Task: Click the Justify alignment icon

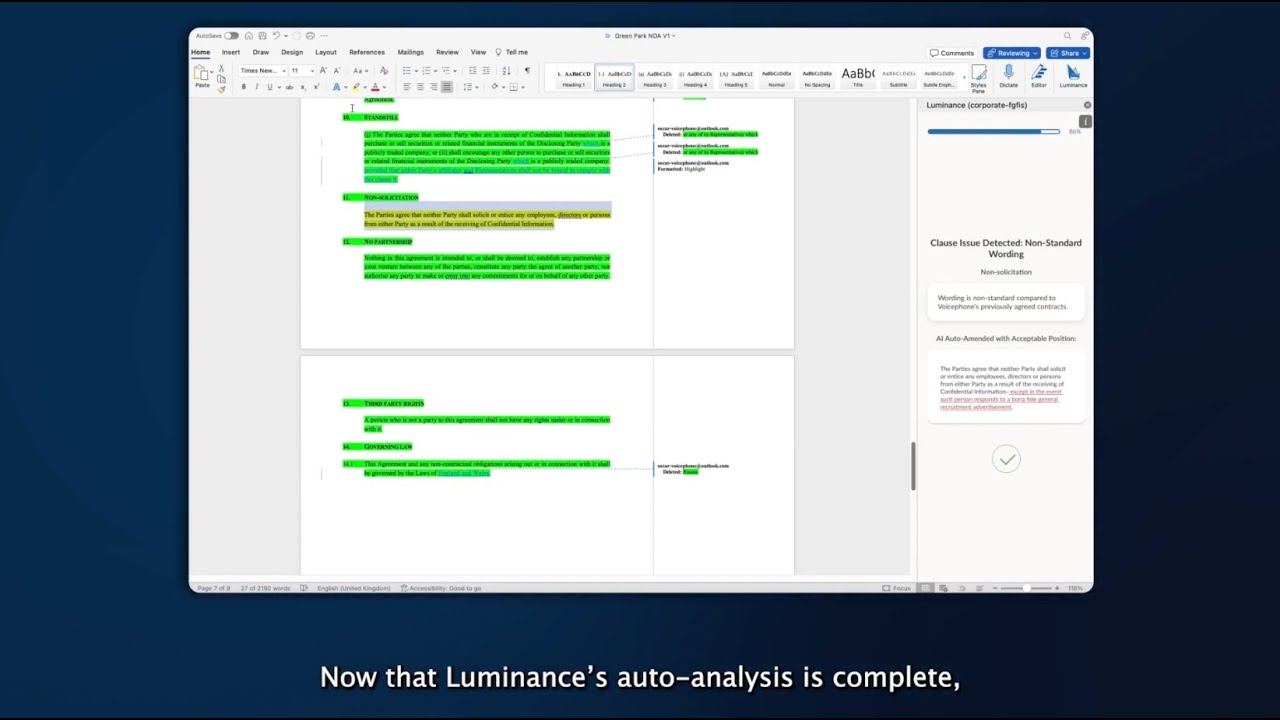Action: click(447, 87)
